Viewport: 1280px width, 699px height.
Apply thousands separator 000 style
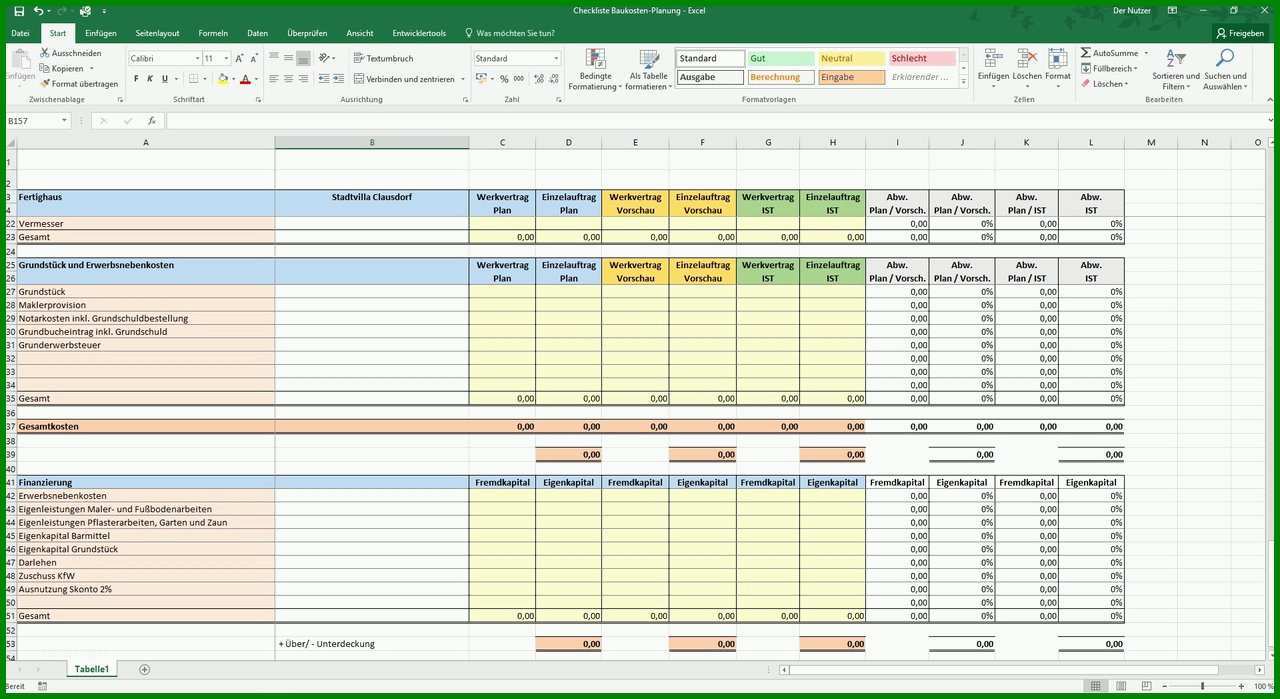click(x=519, y=79)
